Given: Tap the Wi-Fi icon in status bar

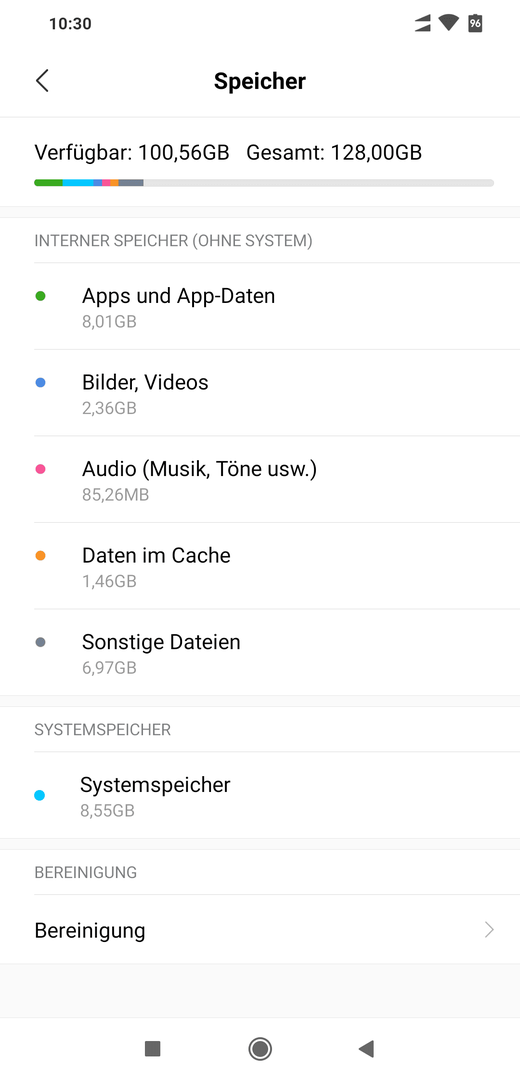Looking at the screenshot, I should pos(448,23).
